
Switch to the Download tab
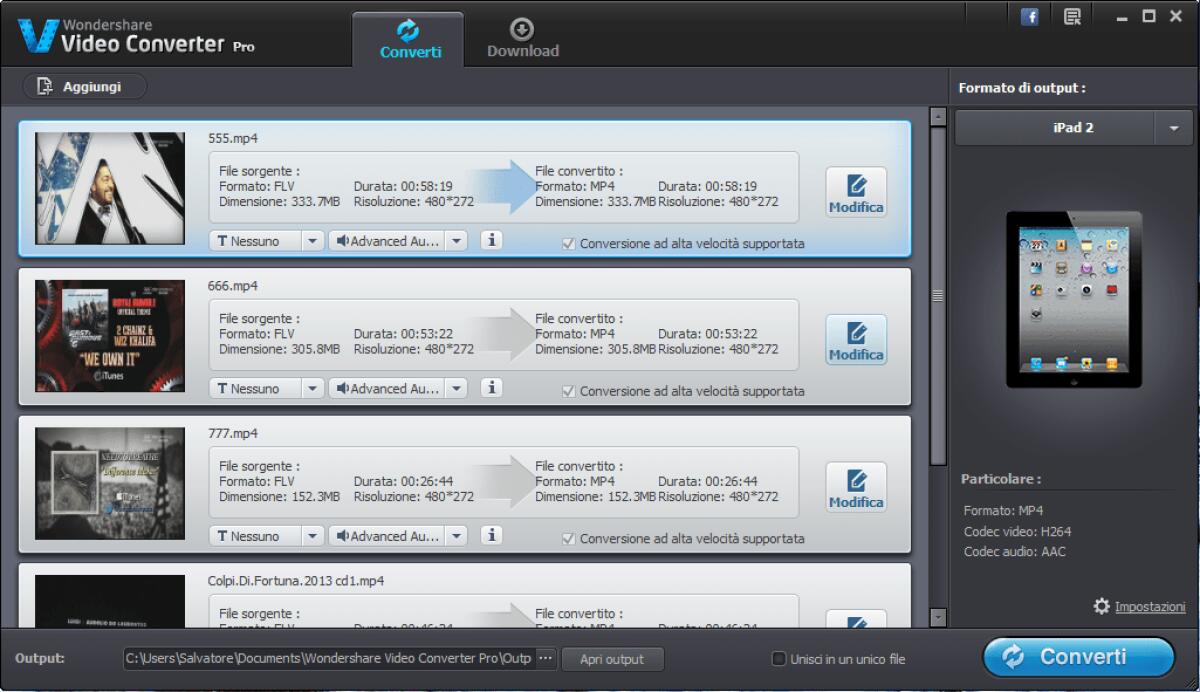(521, 39)
